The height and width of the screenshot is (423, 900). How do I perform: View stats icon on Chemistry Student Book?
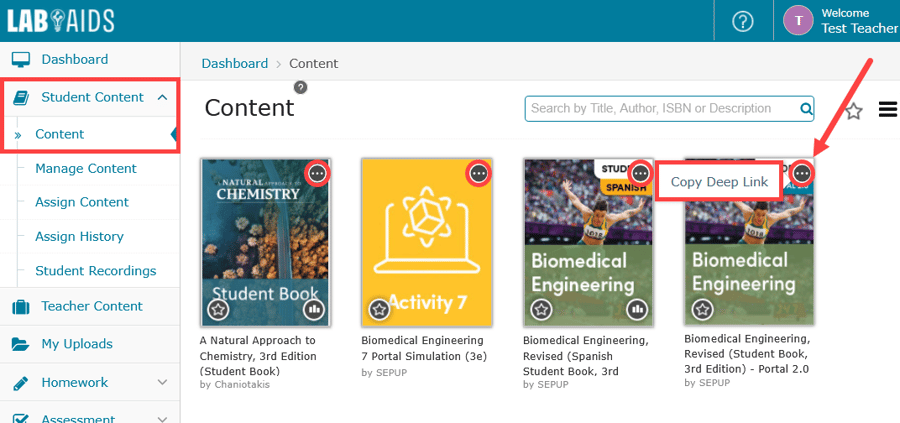coord(316,310)
